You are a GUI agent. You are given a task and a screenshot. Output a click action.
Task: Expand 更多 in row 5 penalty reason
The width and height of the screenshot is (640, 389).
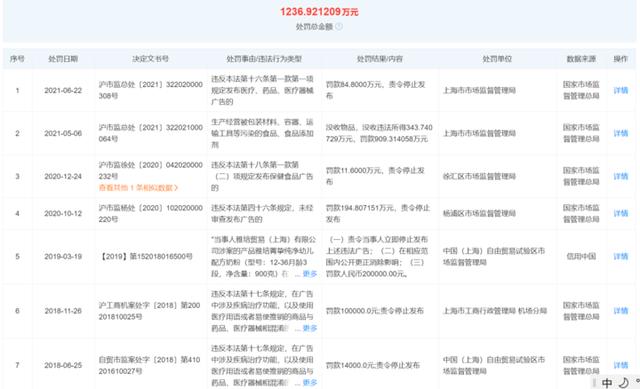pyautogui.click(x=310, y=274)
